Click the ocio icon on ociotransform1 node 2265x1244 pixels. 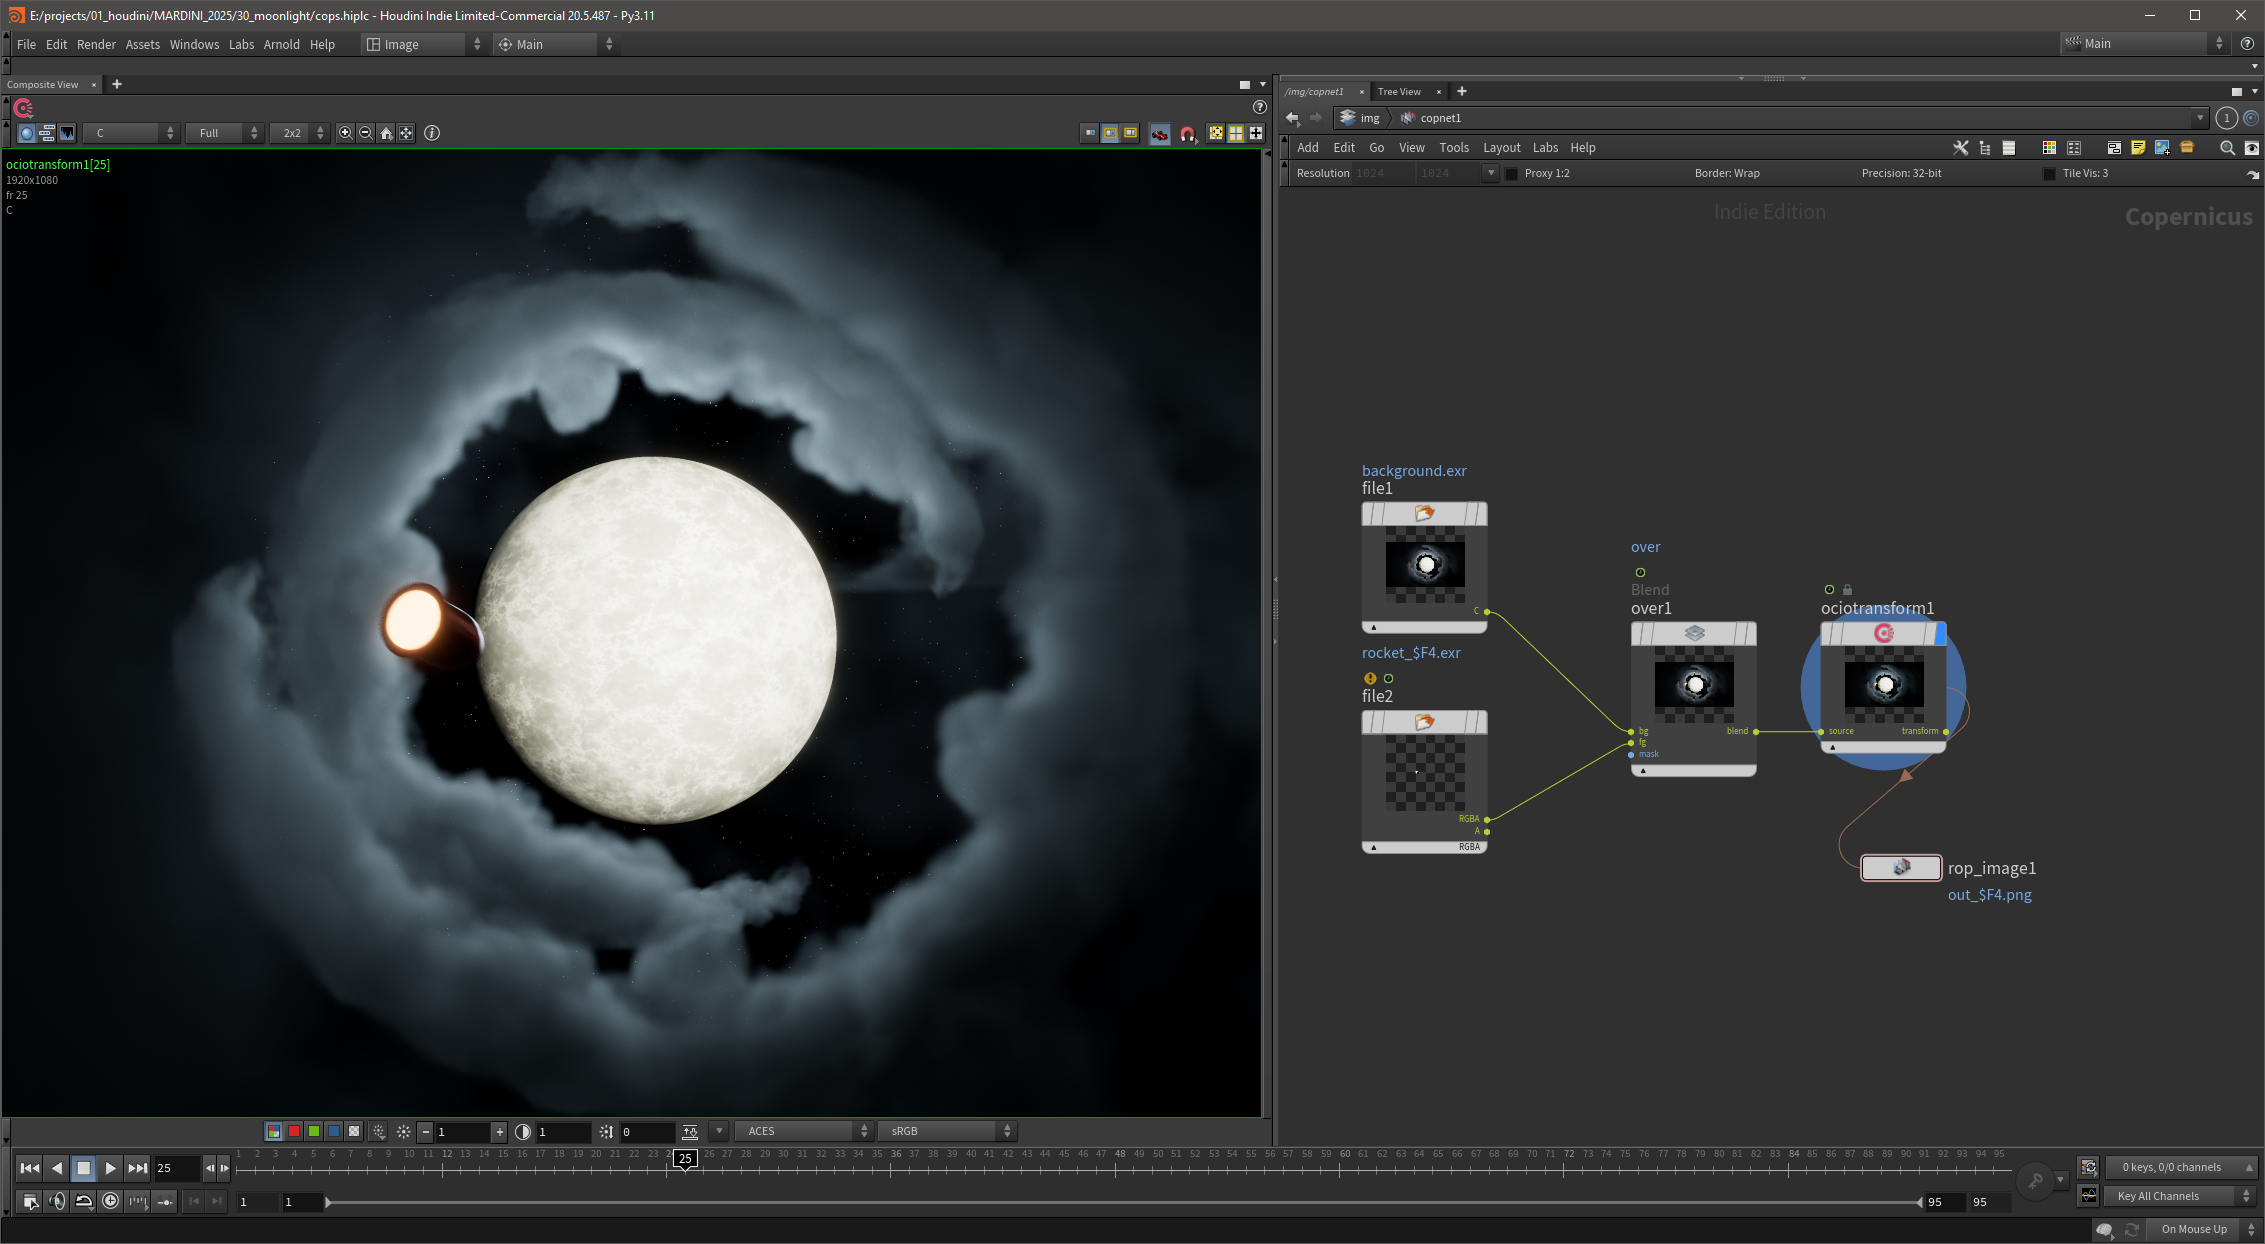[x=1884, y=633]
